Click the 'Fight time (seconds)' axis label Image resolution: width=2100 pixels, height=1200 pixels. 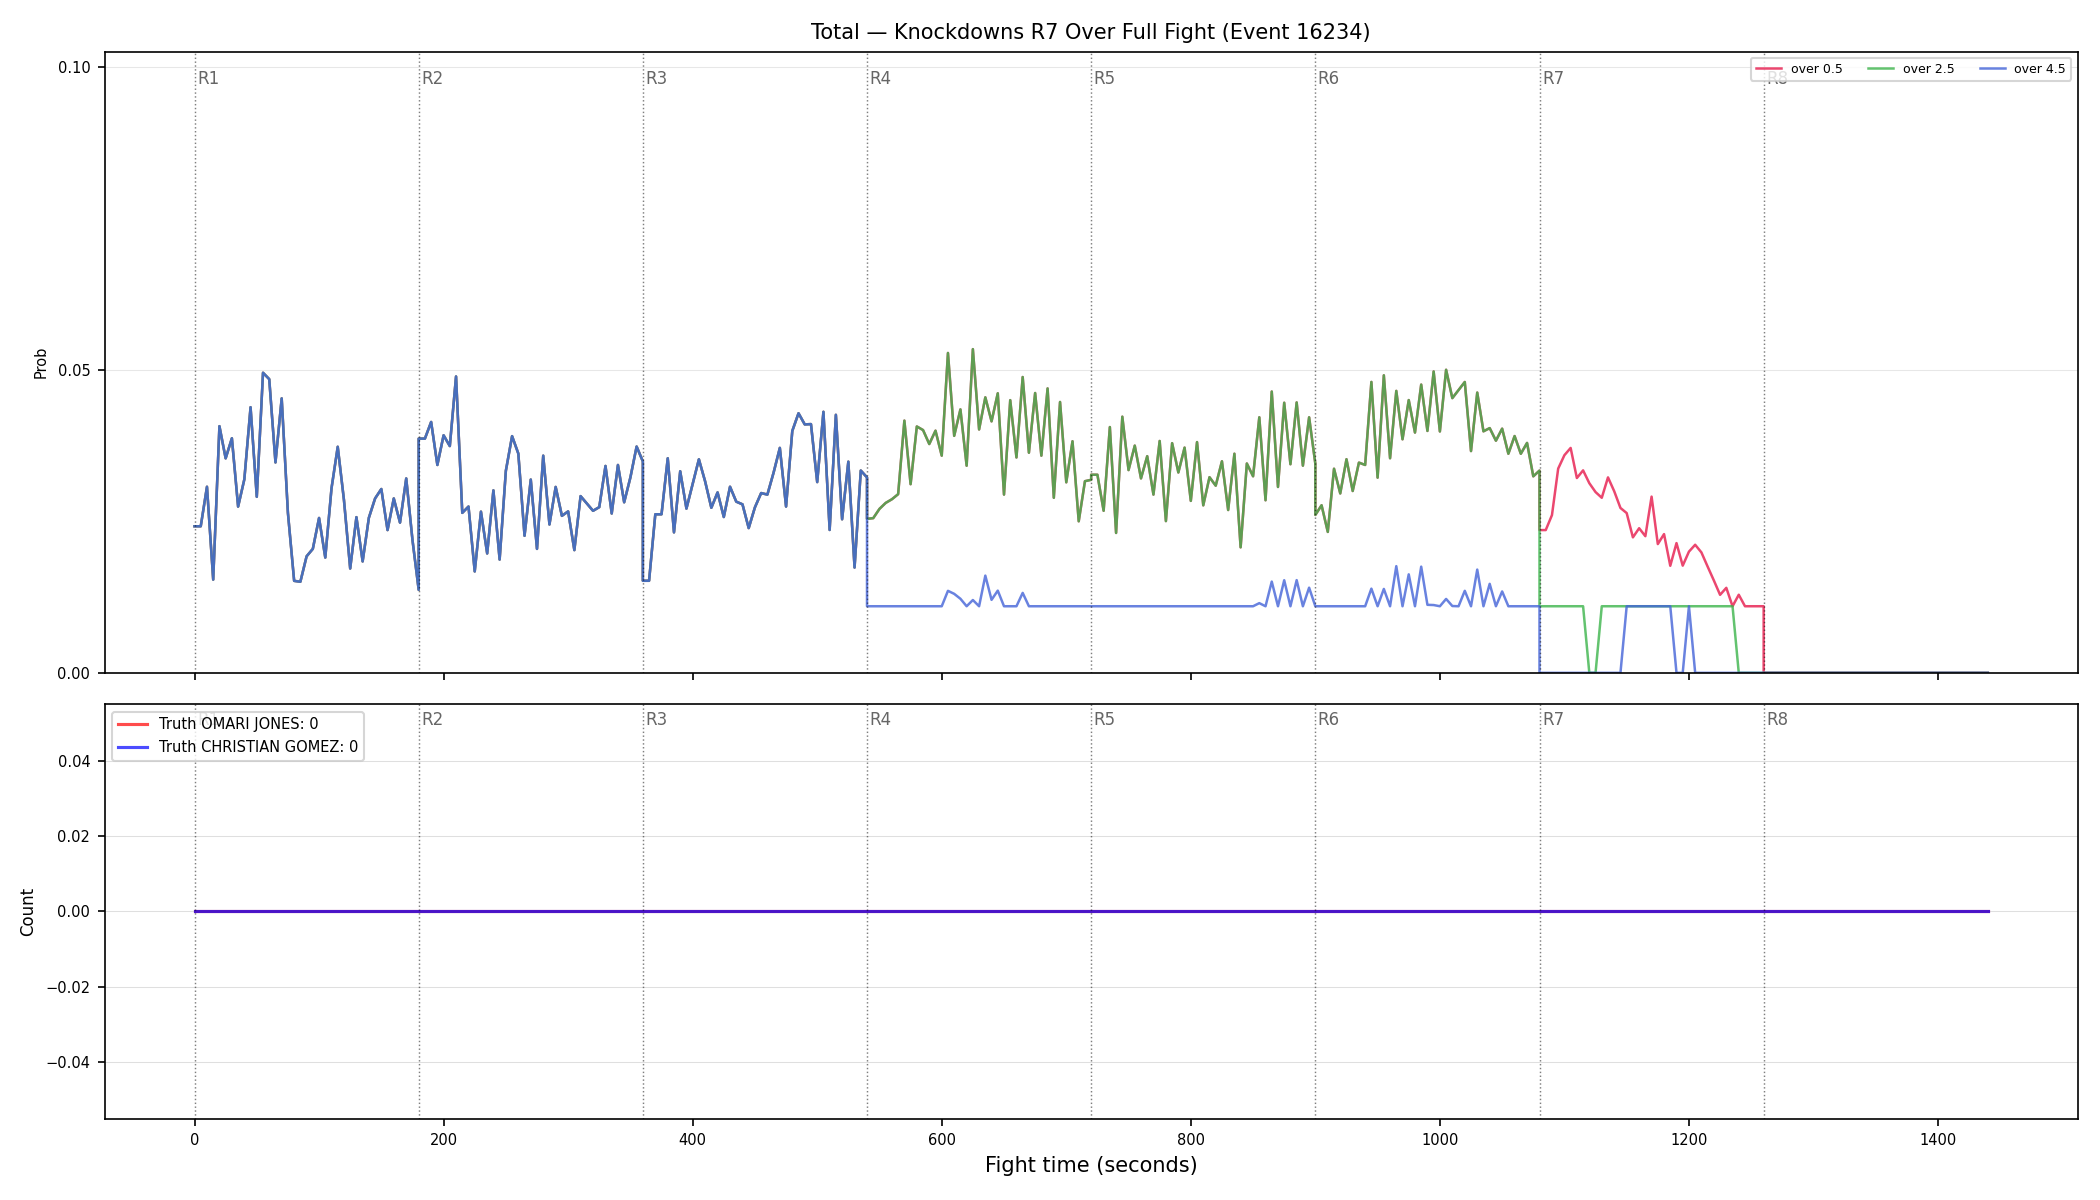tap(1091, 1165)
